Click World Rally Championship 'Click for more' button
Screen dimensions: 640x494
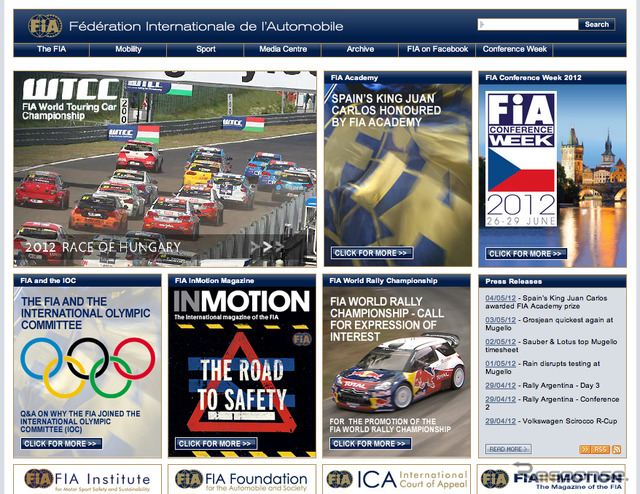click(370, 444)
